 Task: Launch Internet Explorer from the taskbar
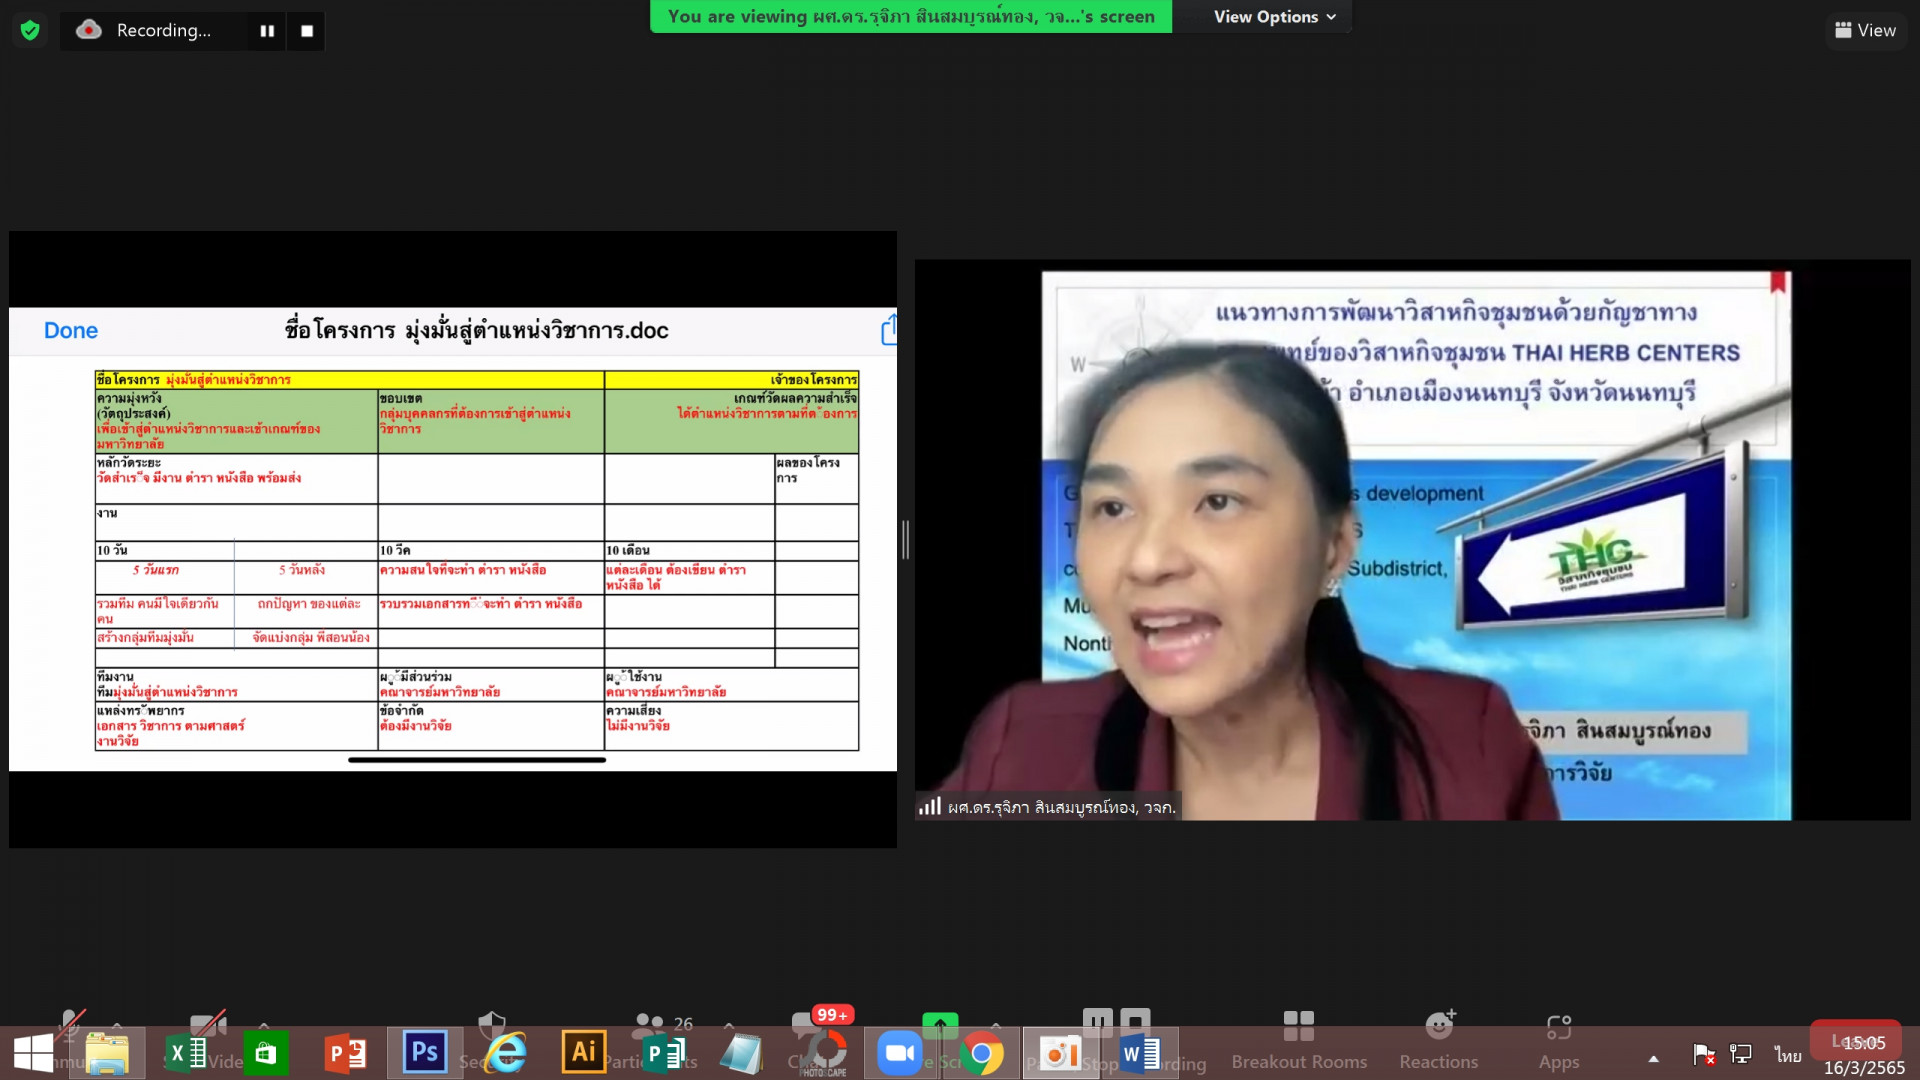coord(506,1054)
